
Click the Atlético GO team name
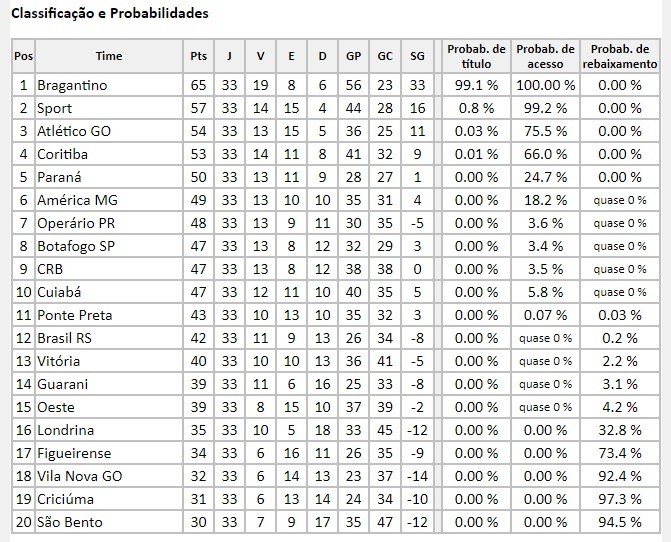tap(74, 131)
